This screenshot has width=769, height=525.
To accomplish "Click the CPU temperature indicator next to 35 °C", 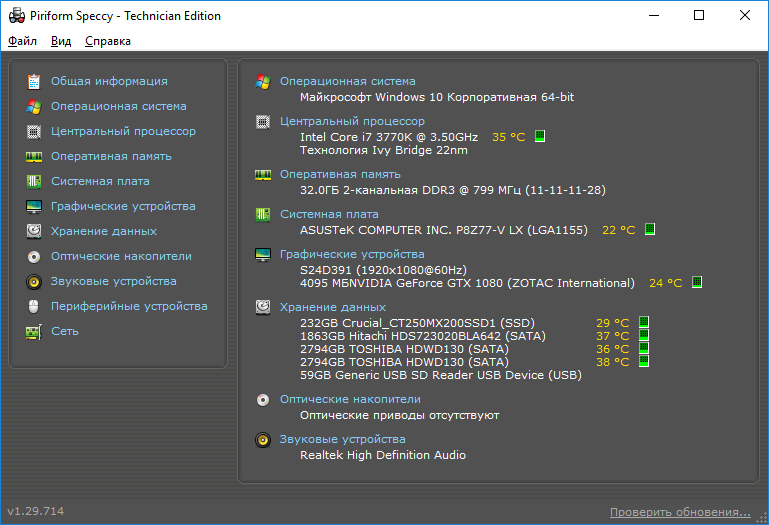I will pyautogui.click(x=540, y=136).
